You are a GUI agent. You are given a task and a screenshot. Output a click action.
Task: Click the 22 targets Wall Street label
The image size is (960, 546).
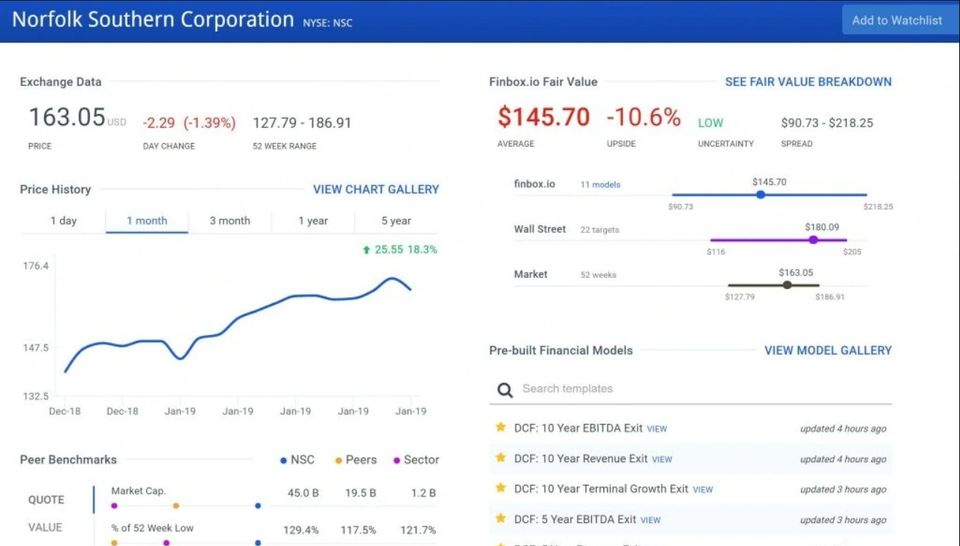[x=599, y=230]
